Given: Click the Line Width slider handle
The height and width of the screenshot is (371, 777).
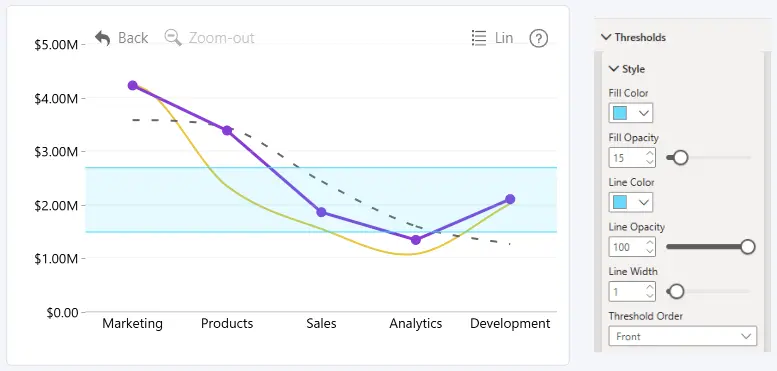Looking at the screenshot, I should 676,292.
